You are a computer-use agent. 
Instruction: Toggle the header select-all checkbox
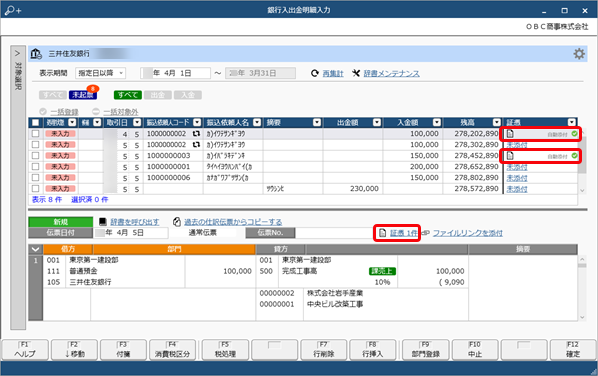(35, 122)
